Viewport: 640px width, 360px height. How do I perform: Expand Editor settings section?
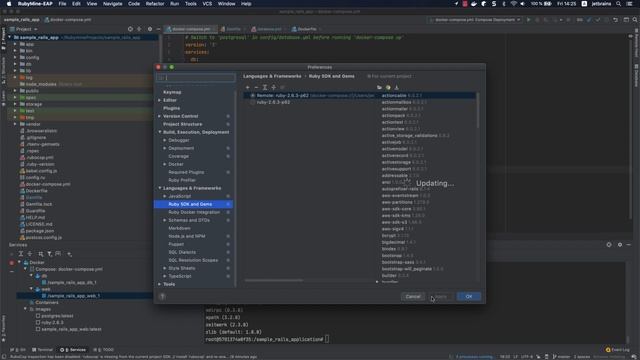pos(160,100)
